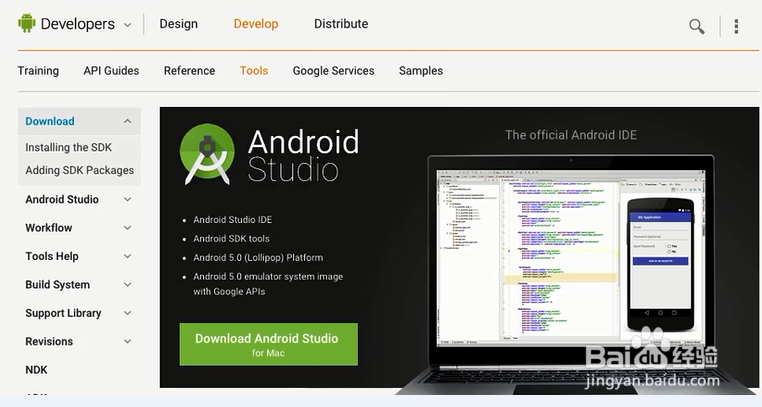Expand the Build System chevron

pos(127,285)
